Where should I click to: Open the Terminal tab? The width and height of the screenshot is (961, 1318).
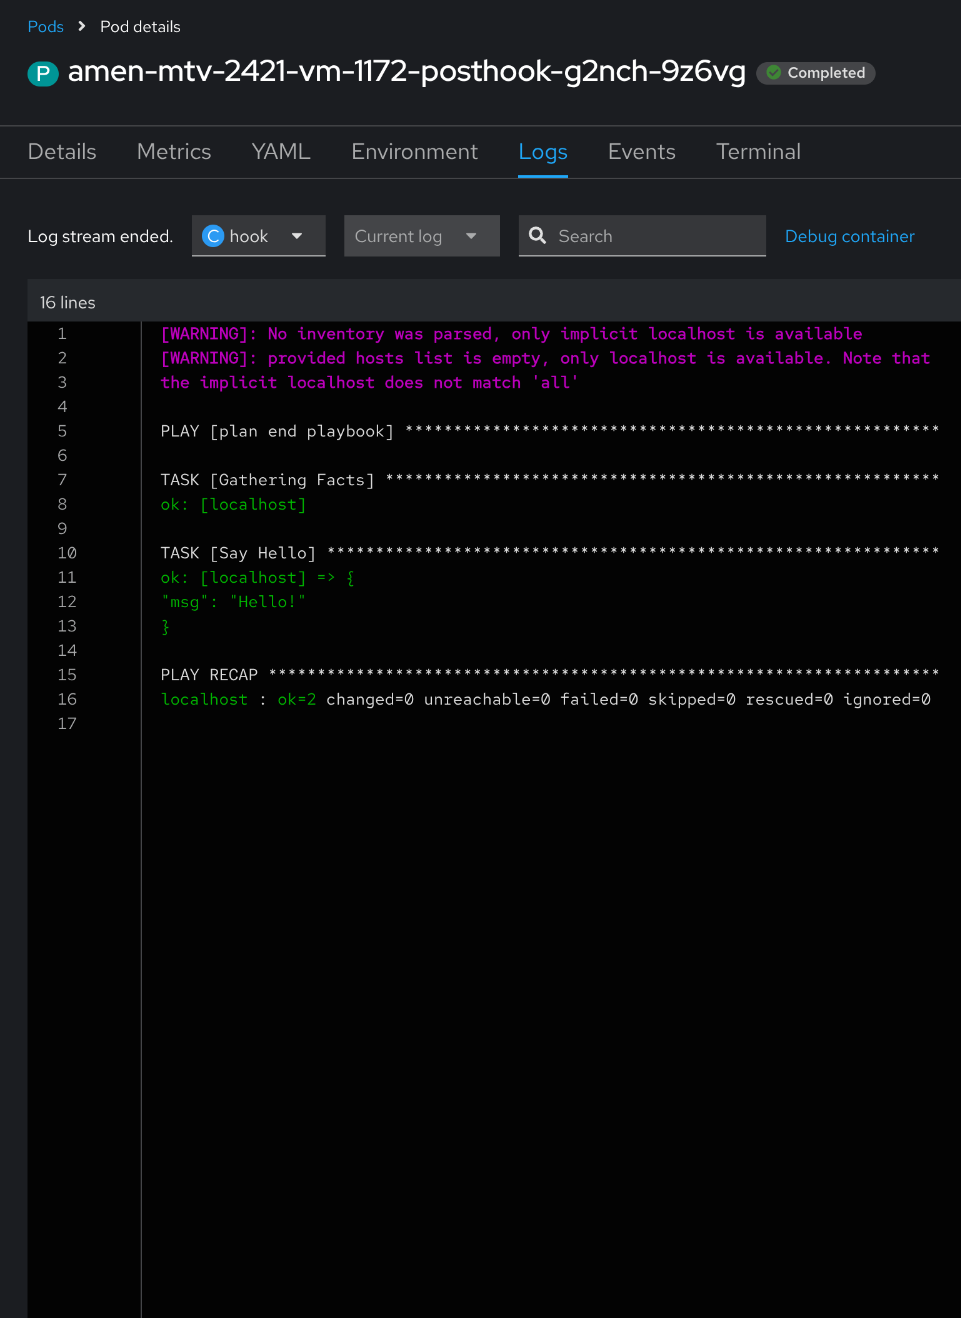pos(758,152)
